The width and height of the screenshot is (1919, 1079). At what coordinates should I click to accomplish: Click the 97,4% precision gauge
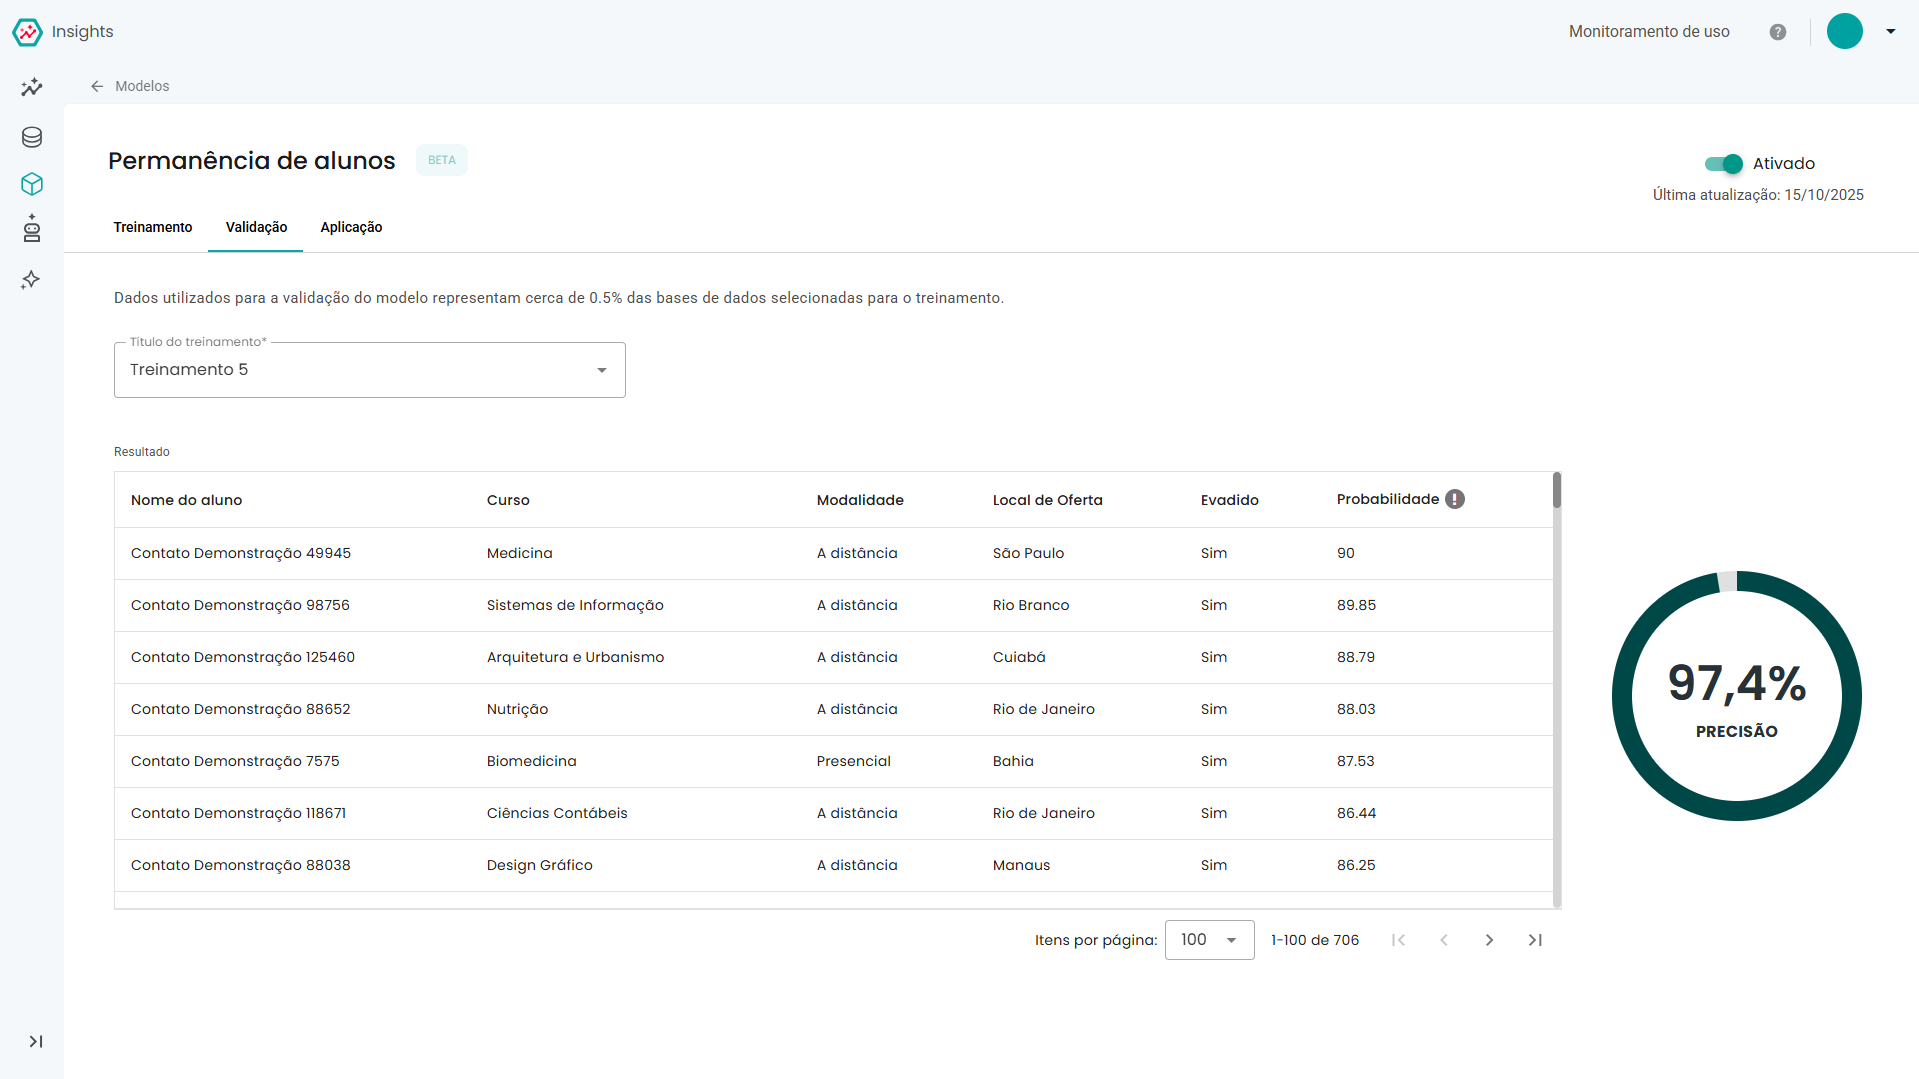pos(1736,696)
